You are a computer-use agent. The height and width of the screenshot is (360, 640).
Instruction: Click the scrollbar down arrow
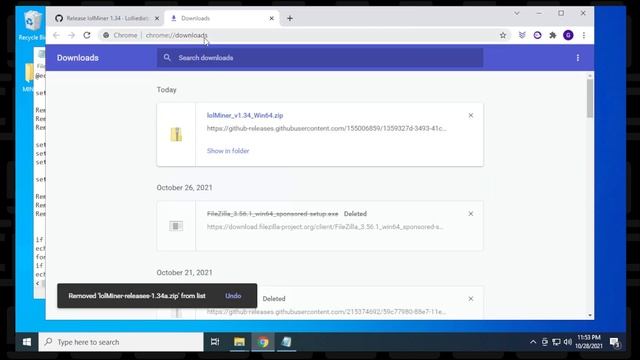pos(590,316)
